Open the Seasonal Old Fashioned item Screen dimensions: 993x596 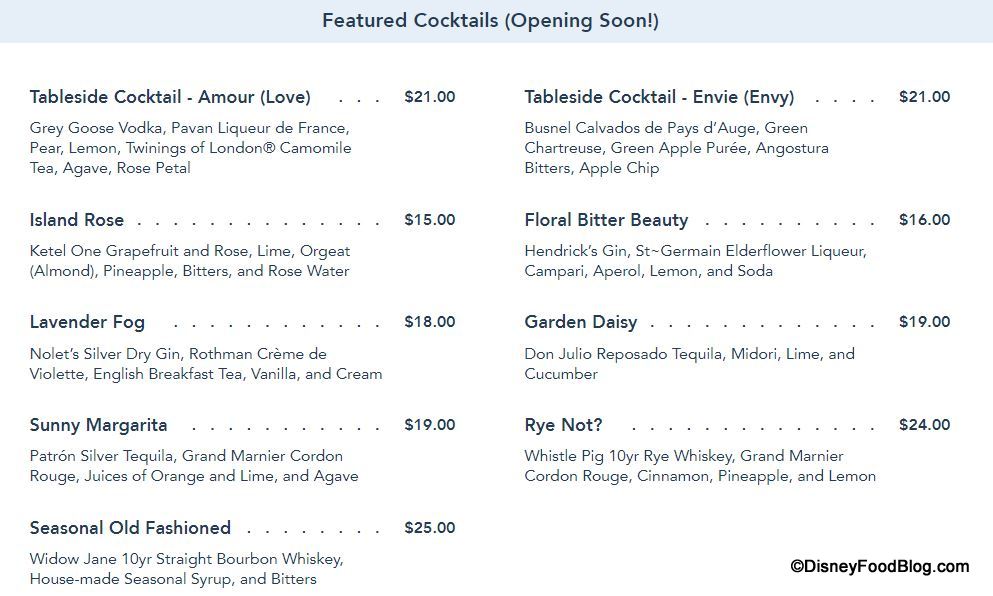click(130, 528)
